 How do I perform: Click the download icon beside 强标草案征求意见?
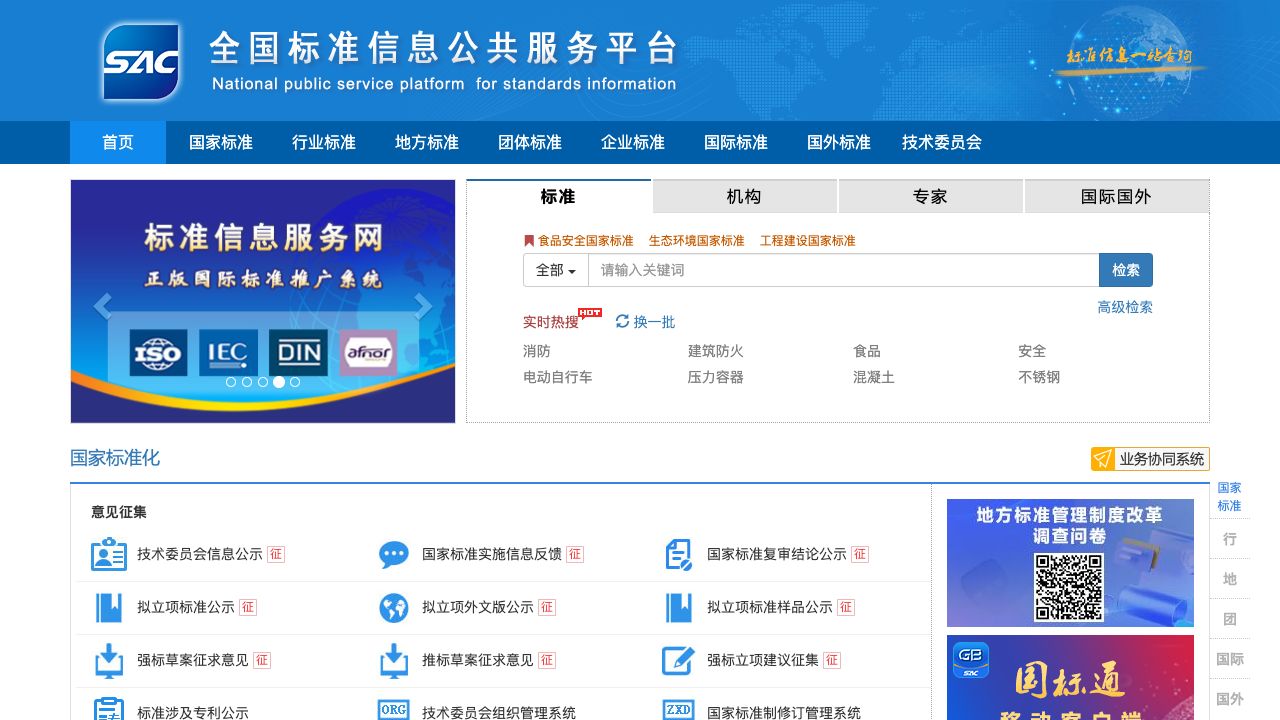(x=109, y=660)
